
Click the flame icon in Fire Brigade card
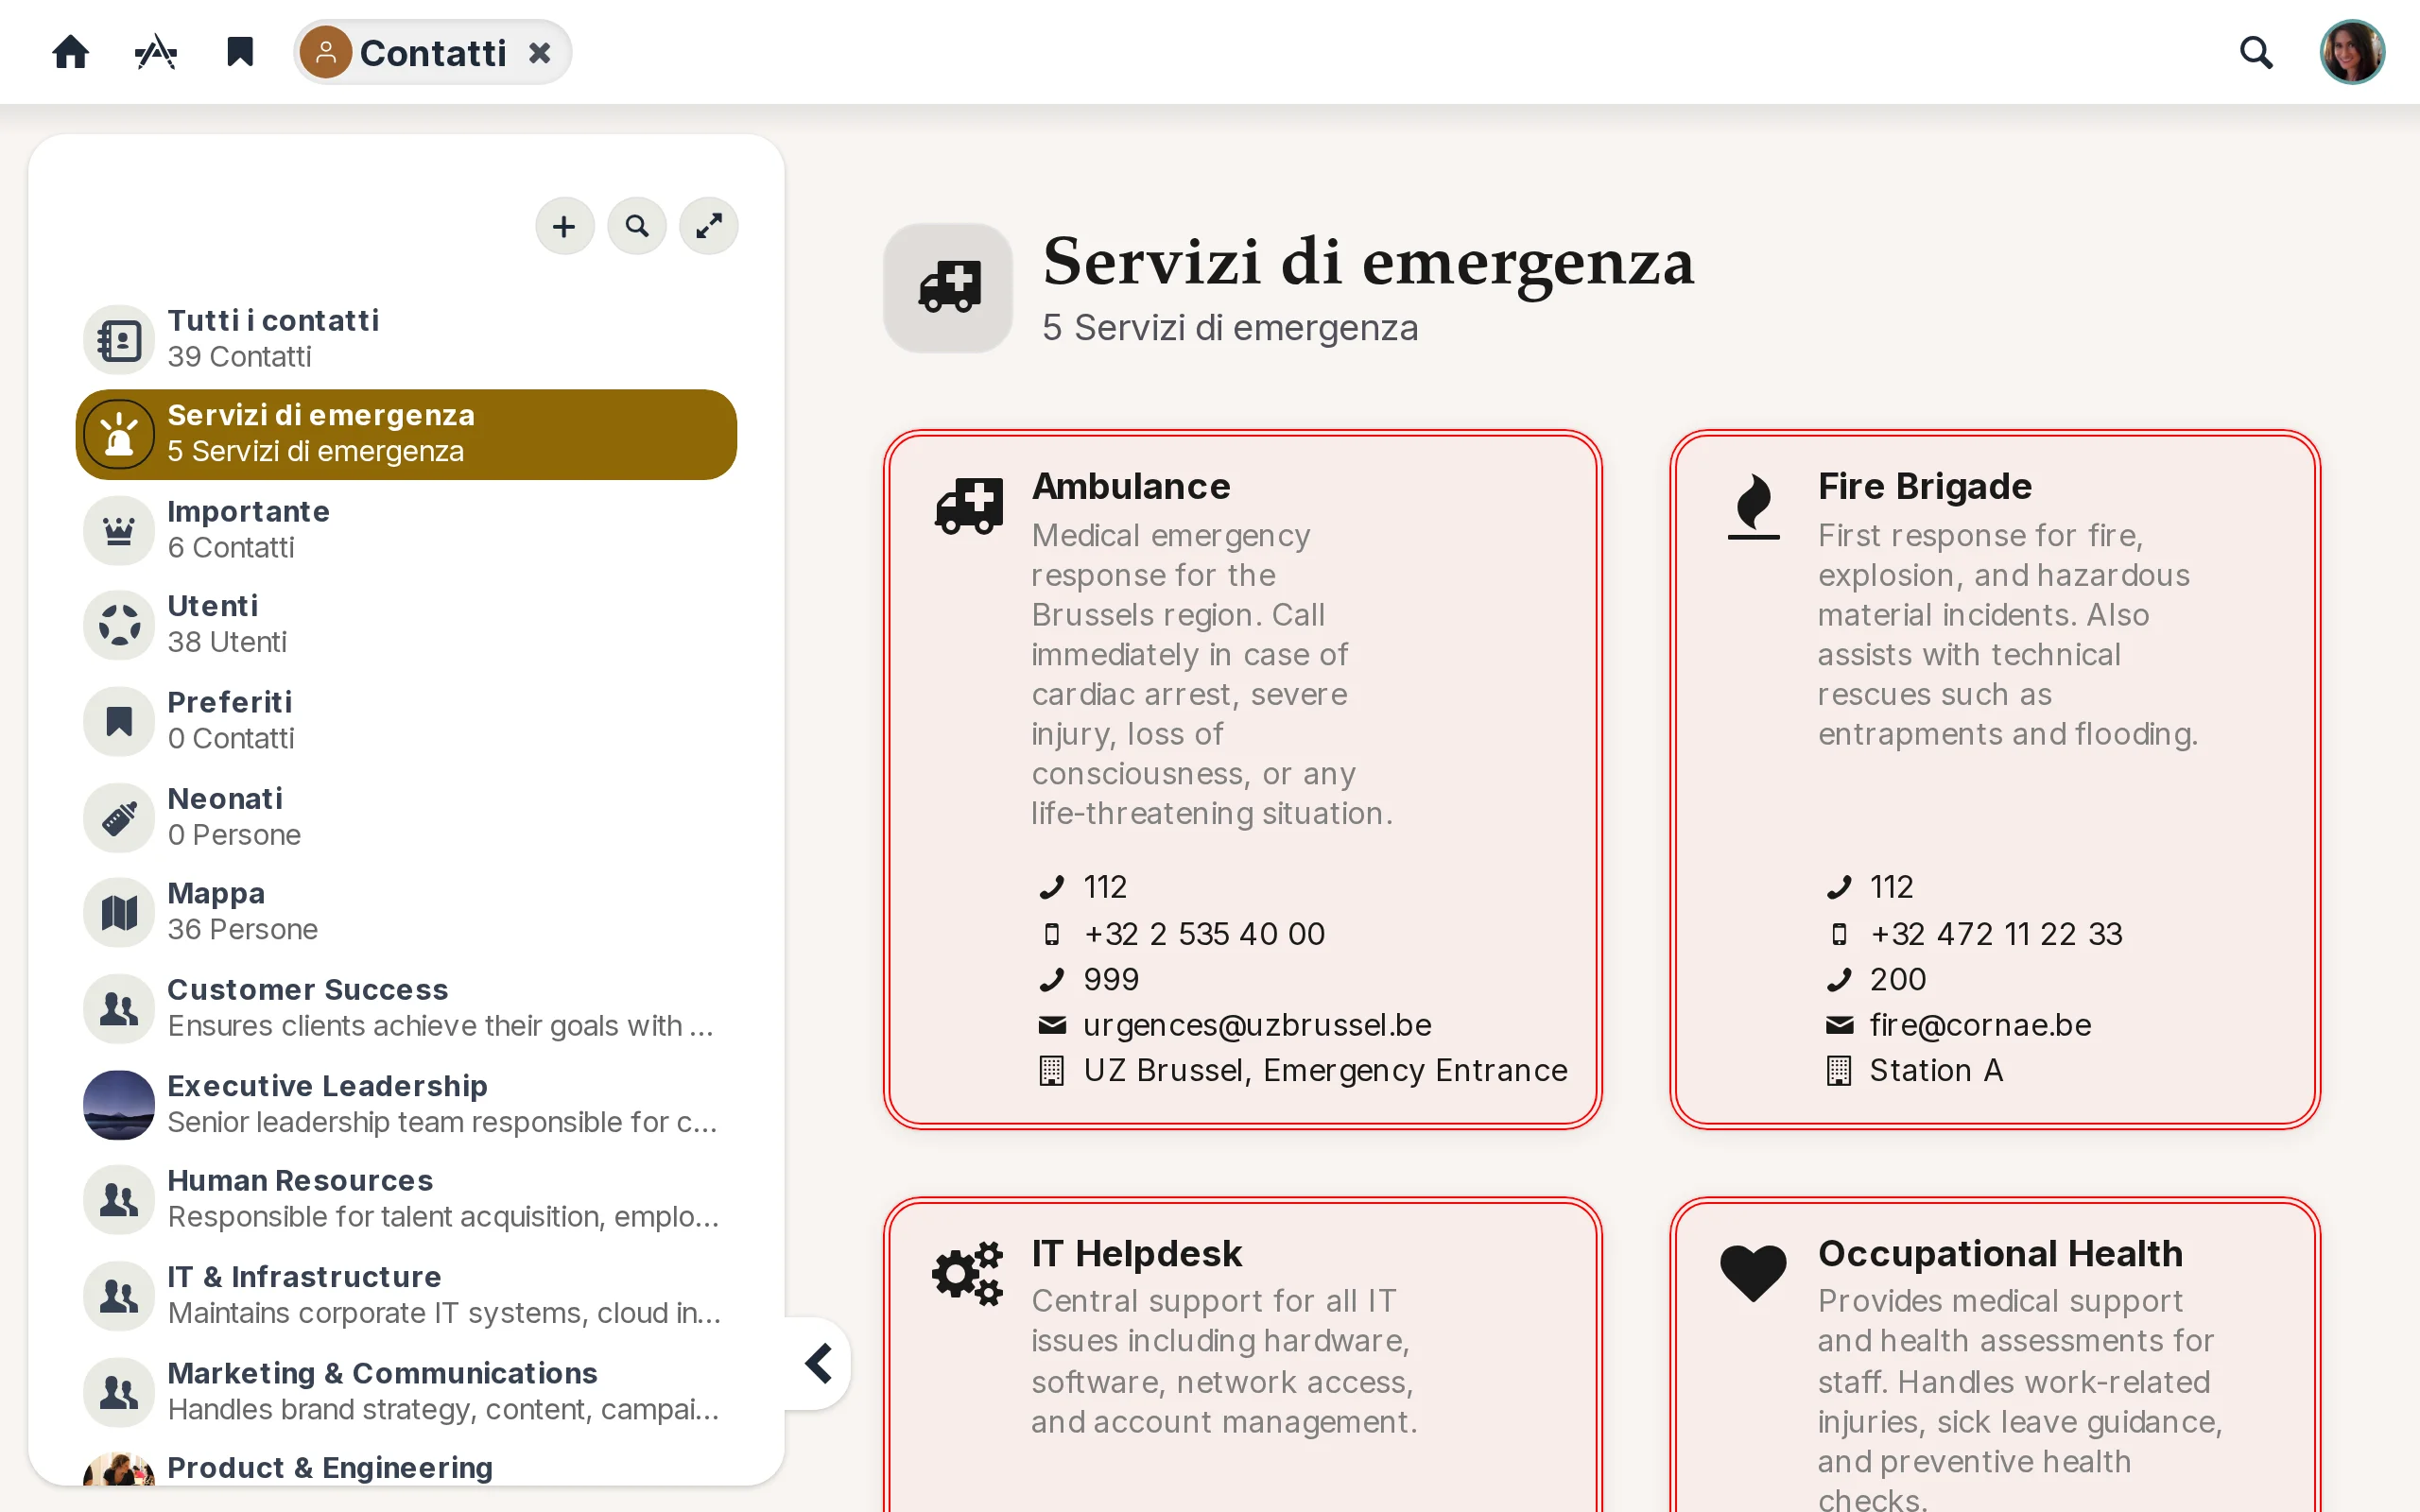tap(1754, 506)
